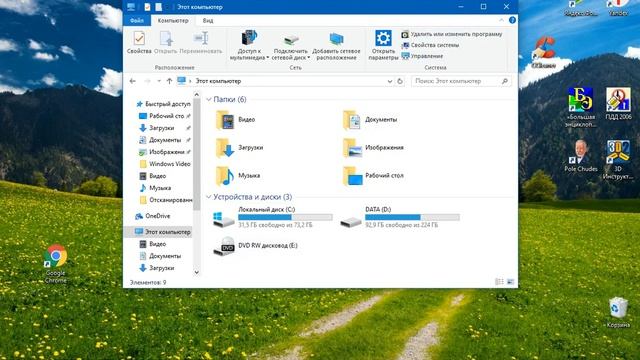Open Explorer help question mark

tap(512, 20)
